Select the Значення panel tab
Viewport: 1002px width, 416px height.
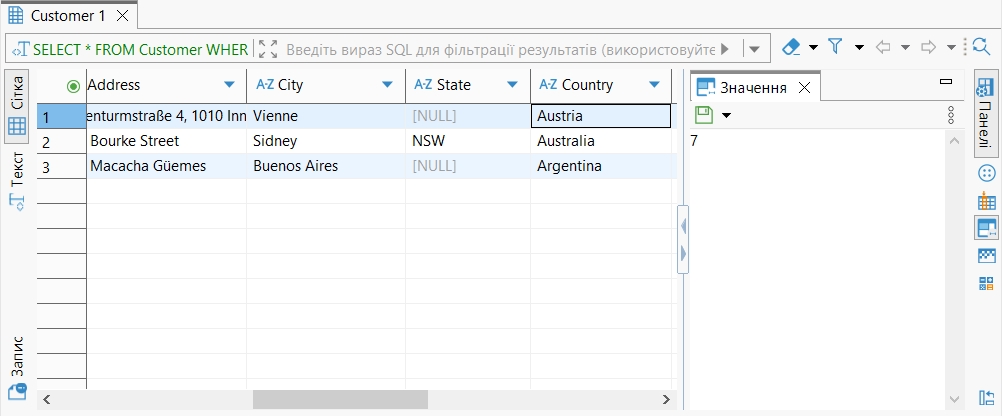[x=753, y=88]
